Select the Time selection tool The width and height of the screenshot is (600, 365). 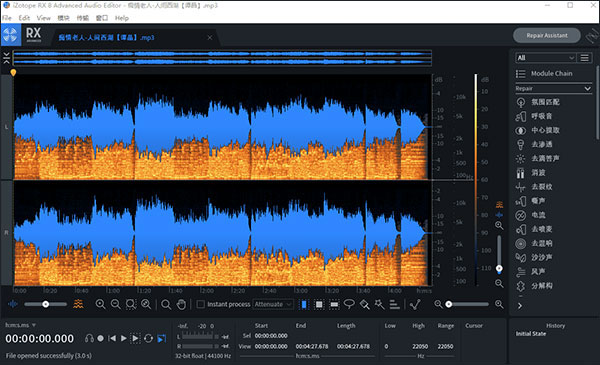pos(304,305)
